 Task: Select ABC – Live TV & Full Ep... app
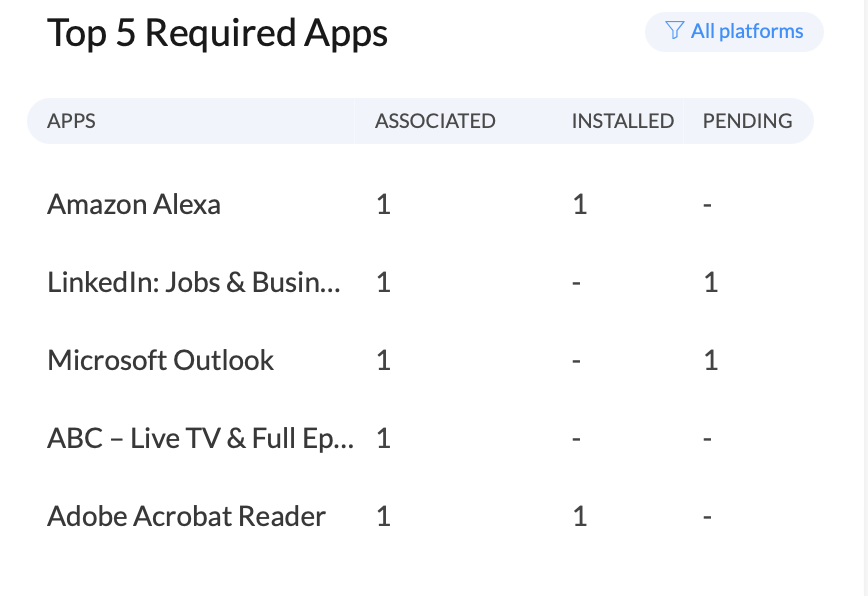(x=200, y=438)
